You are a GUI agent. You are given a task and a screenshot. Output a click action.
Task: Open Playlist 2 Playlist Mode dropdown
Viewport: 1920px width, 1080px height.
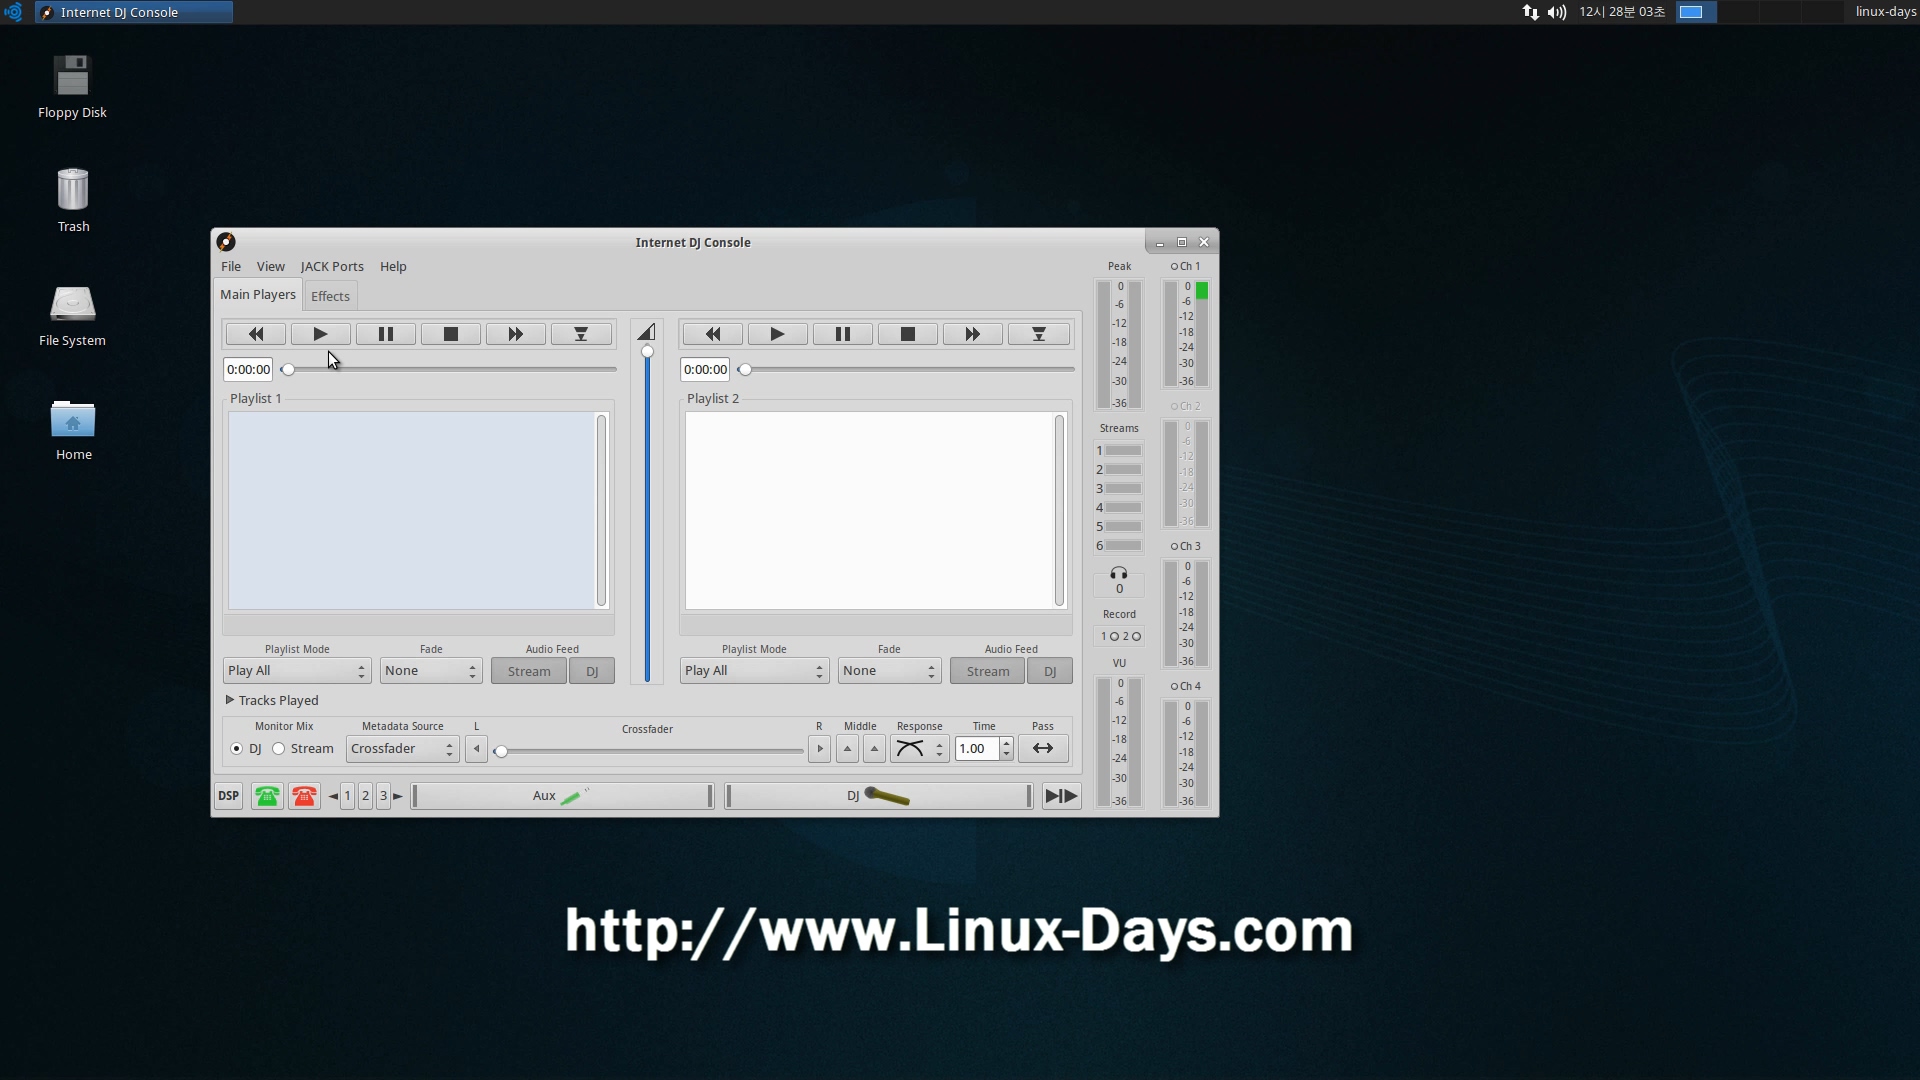coord(755,671)
